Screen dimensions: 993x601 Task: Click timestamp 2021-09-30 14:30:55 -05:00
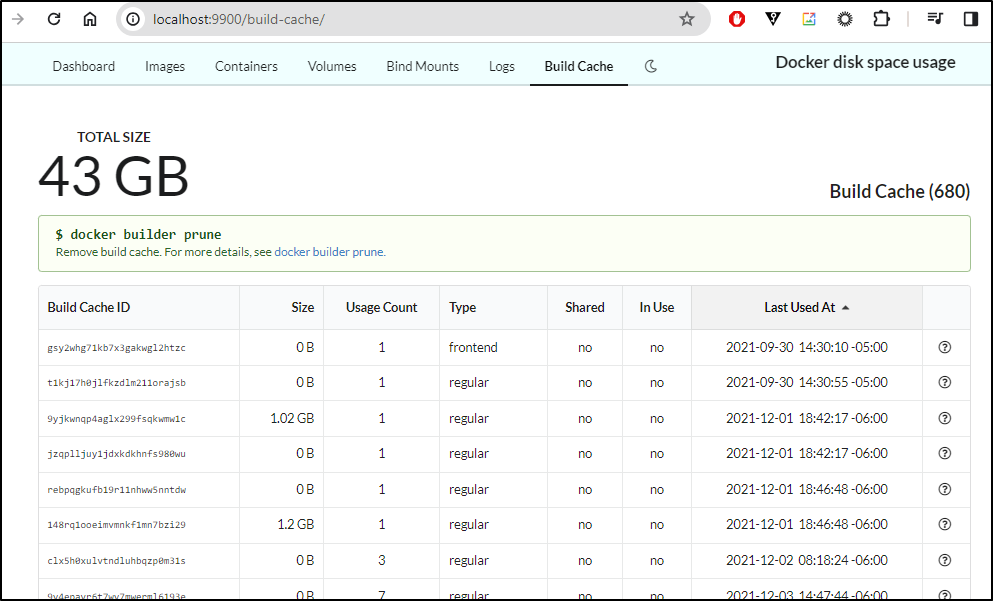point(807,383)
